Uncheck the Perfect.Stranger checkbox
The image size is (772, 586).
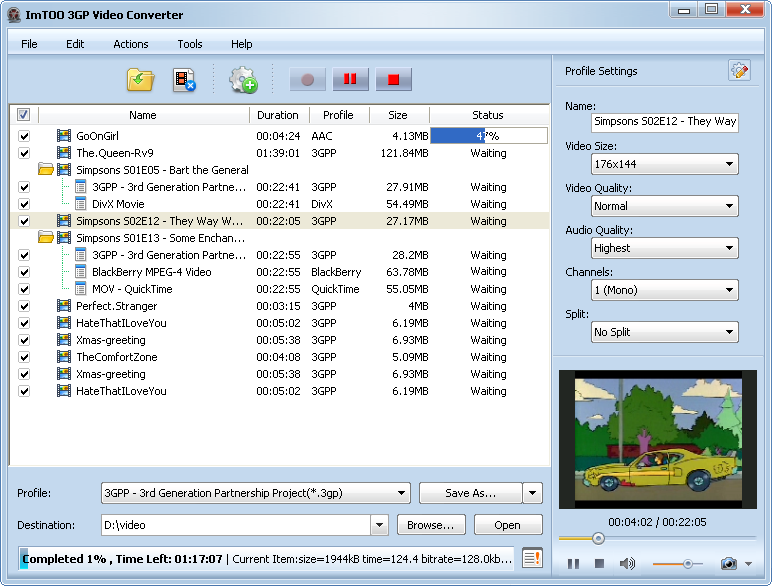(x=24, y=306)
